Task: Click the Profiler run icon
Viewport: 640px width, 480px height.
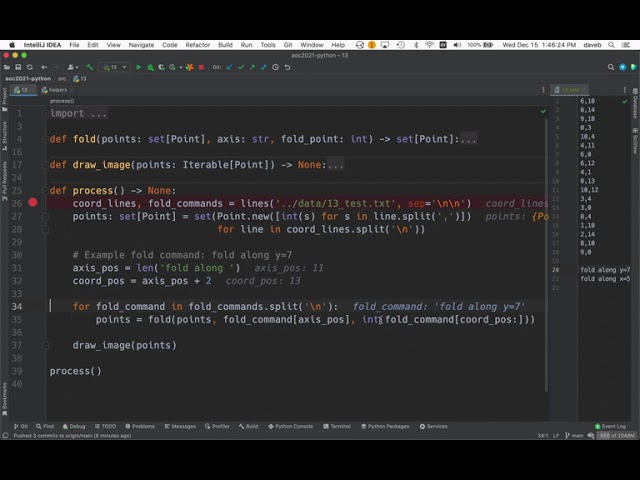Action: tap(172, 67)
